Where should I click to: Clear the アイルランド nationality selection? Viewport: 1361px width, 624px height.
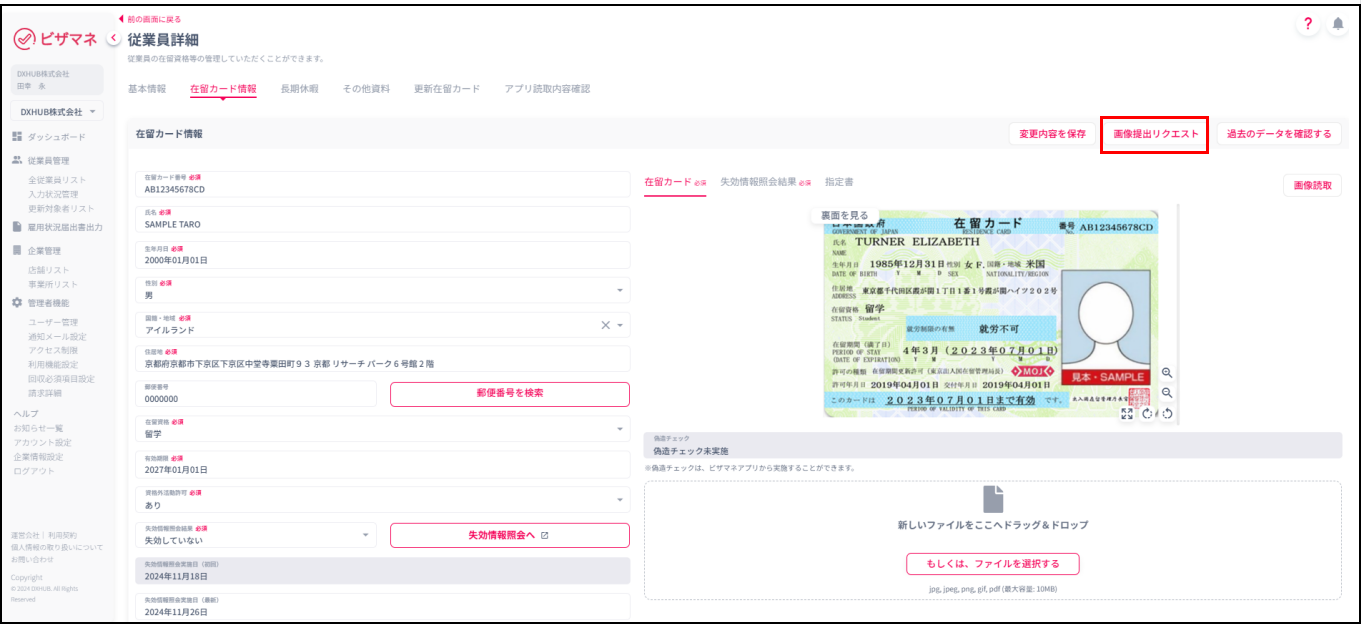tap(605, 325)
